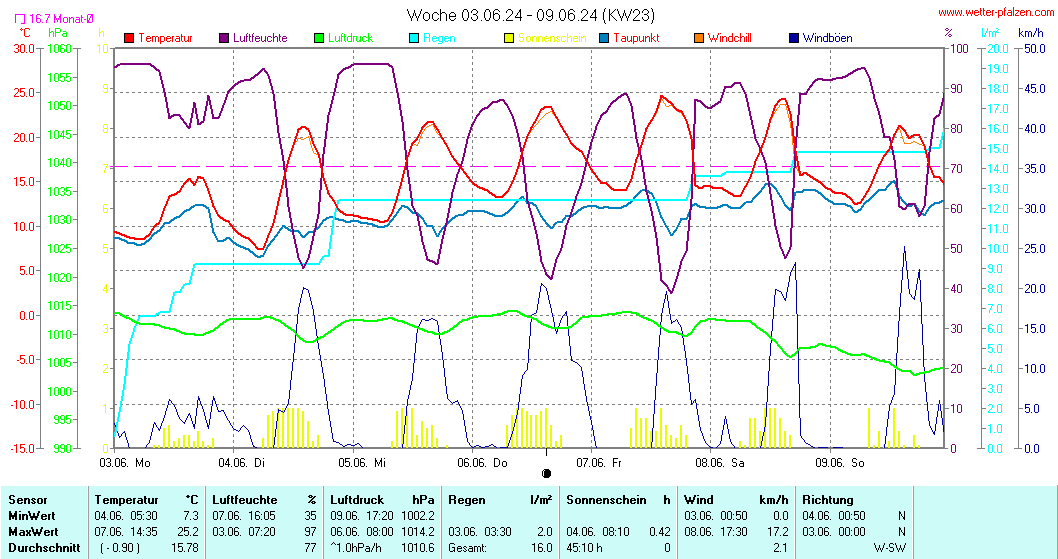Click the magenta Monat-Ø legend square

20,20
